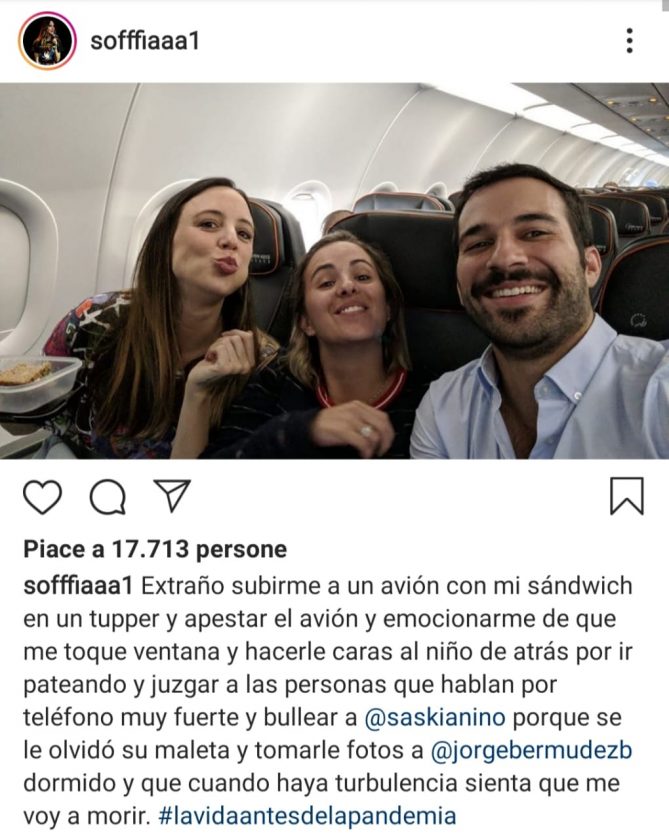
Task: Select caption text starting 'Extraño subirme'
Action: (x=328, y=701)
